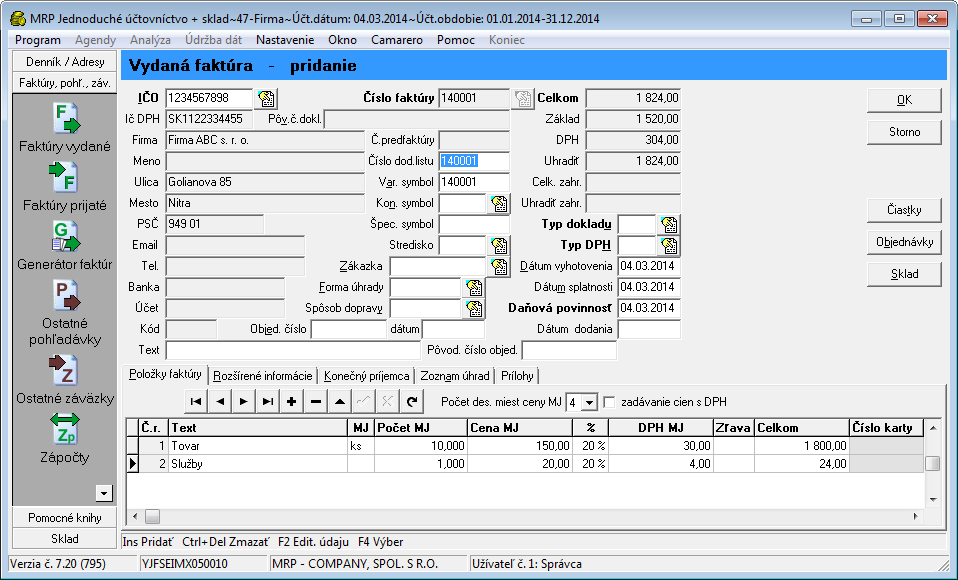Open Forma úhrady selection list
Viewport: 958px width, 580px height.
pyautogui.click(x=473, y=287)
